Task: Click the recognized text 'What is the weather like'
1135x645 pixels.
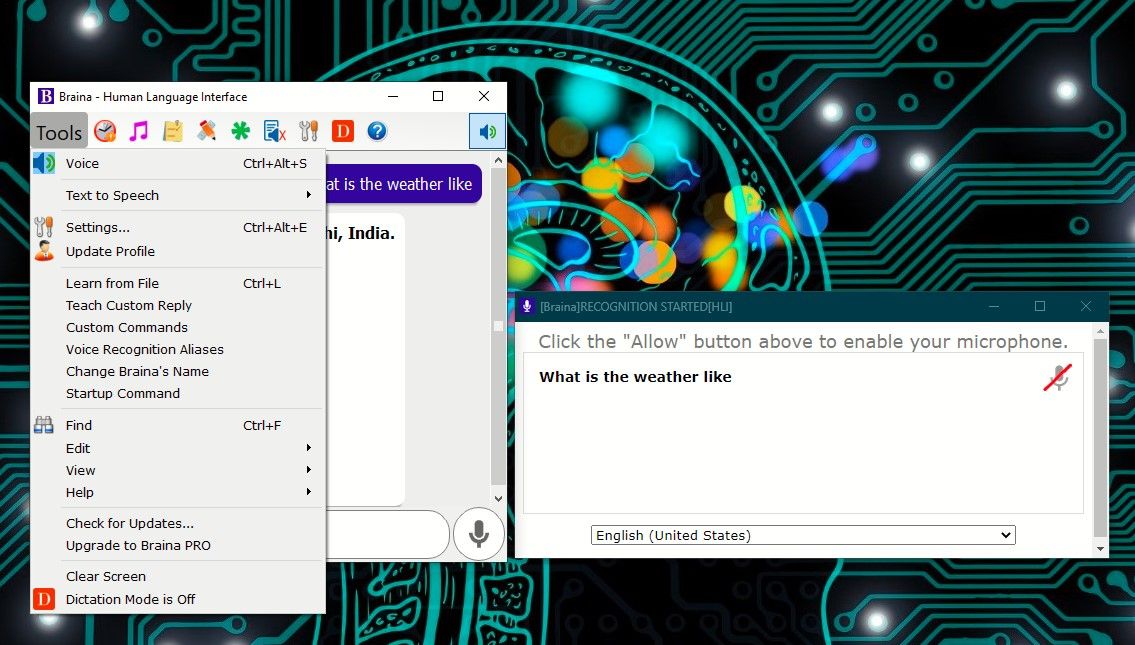Action: click(x=636, y=377)
